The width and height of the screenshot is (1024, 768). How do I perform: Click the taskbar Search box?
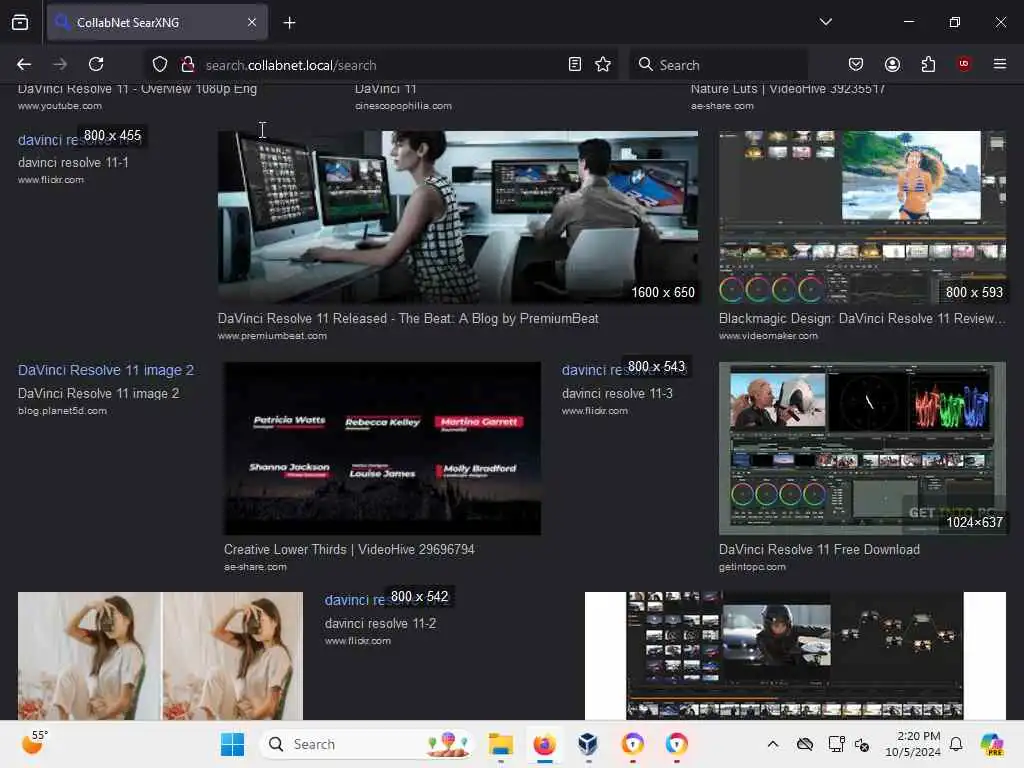click(366, 744)
